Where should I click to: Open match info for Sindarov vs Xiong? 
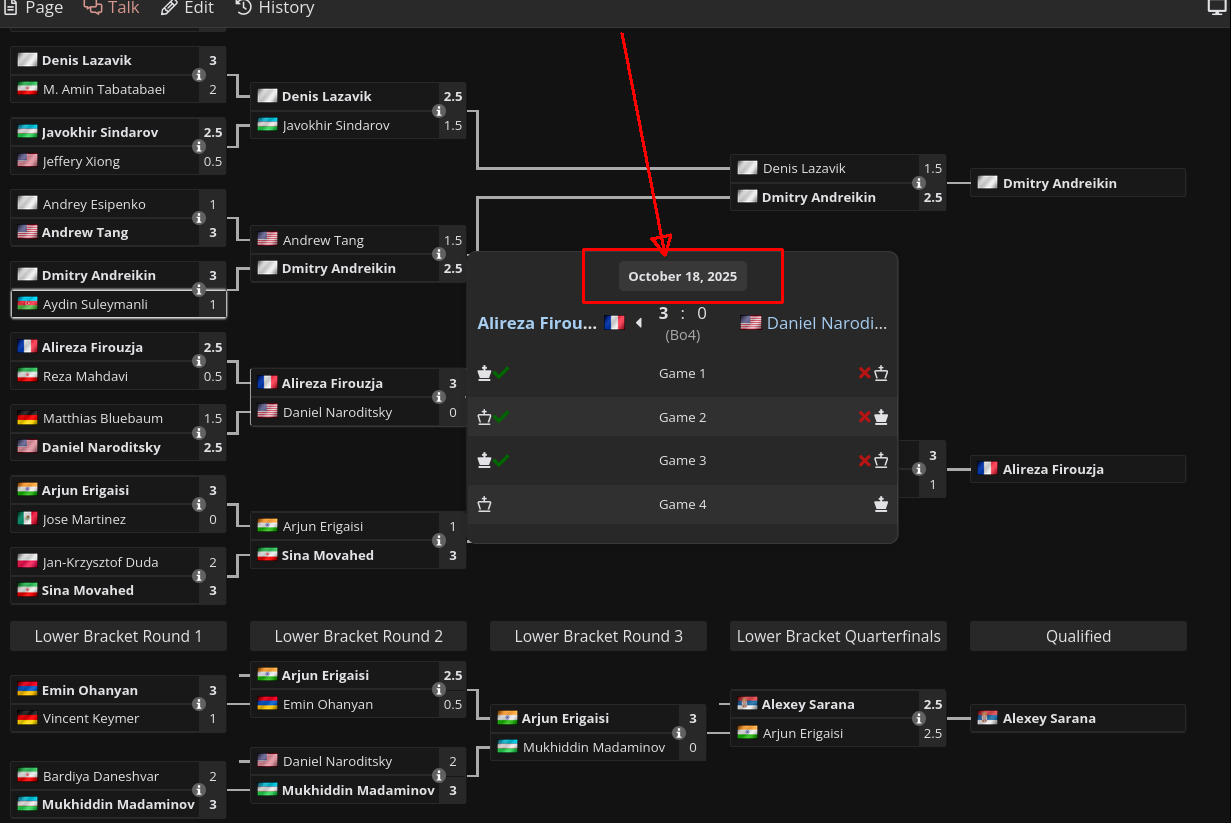(199, 146)
